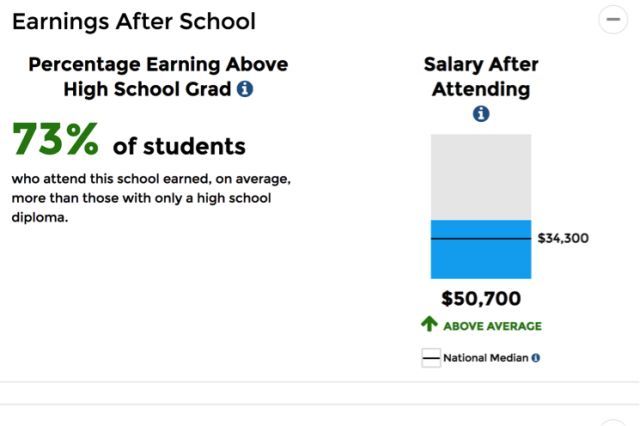Click the blue portion of salary bar
The height and width of the screenshot is (426, 640).
(x=481, y=259)
